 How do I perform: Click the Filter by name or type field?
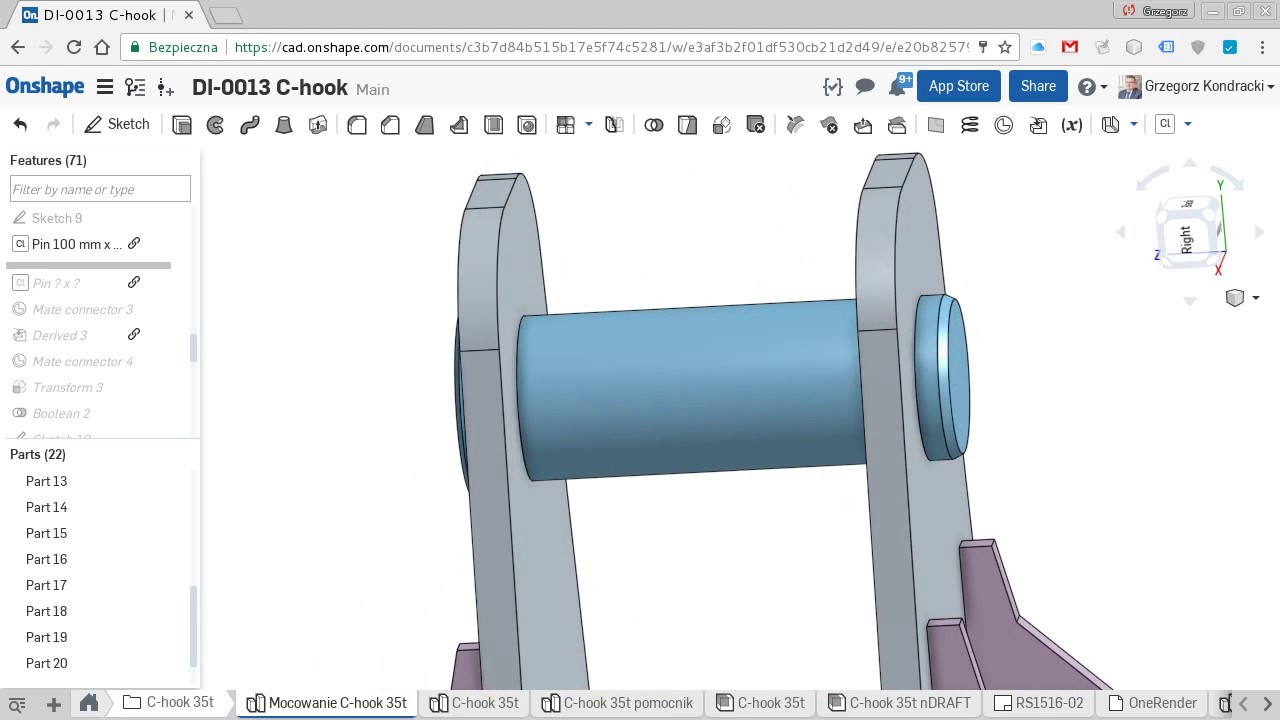100,189
